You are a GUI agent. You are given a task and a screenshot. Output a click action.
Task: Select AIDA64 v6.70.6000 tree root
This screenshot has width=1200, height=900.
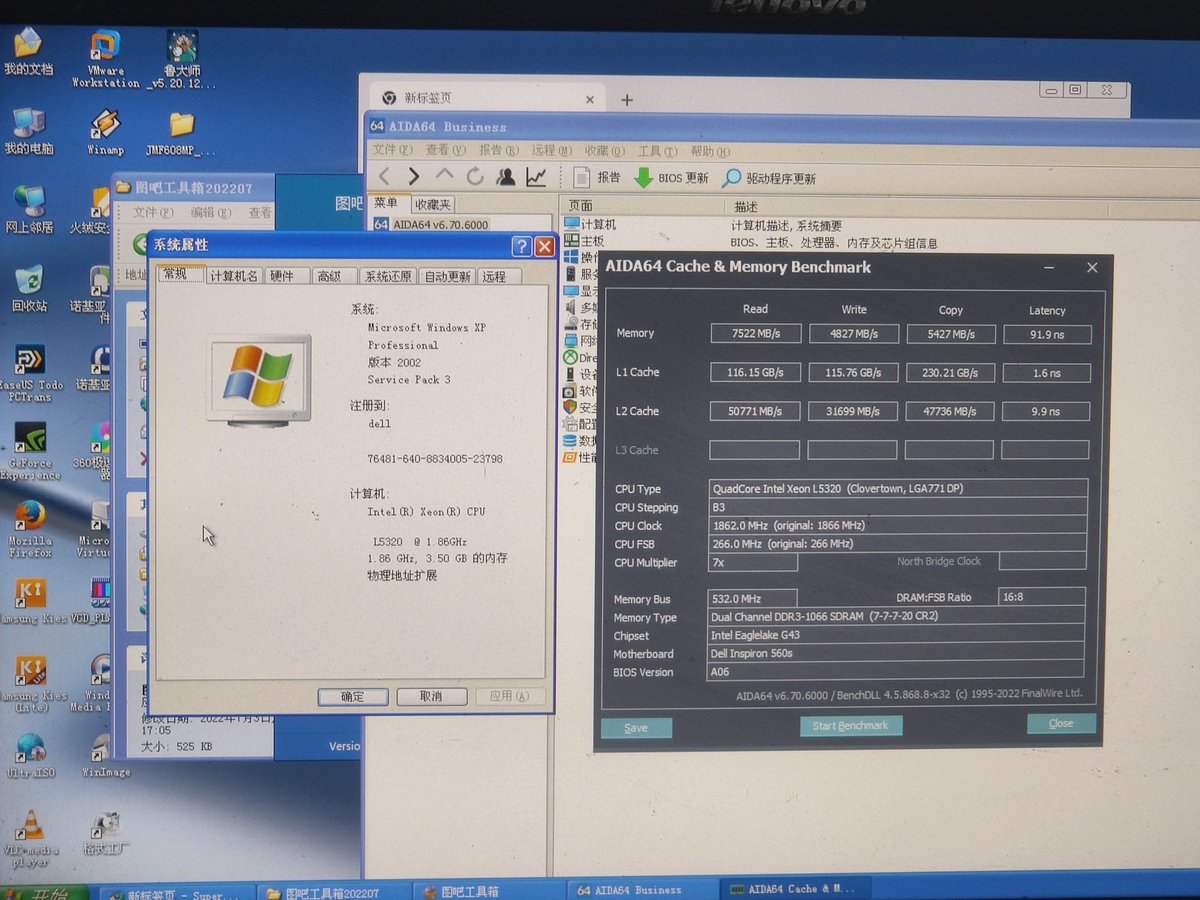[431, 225]
